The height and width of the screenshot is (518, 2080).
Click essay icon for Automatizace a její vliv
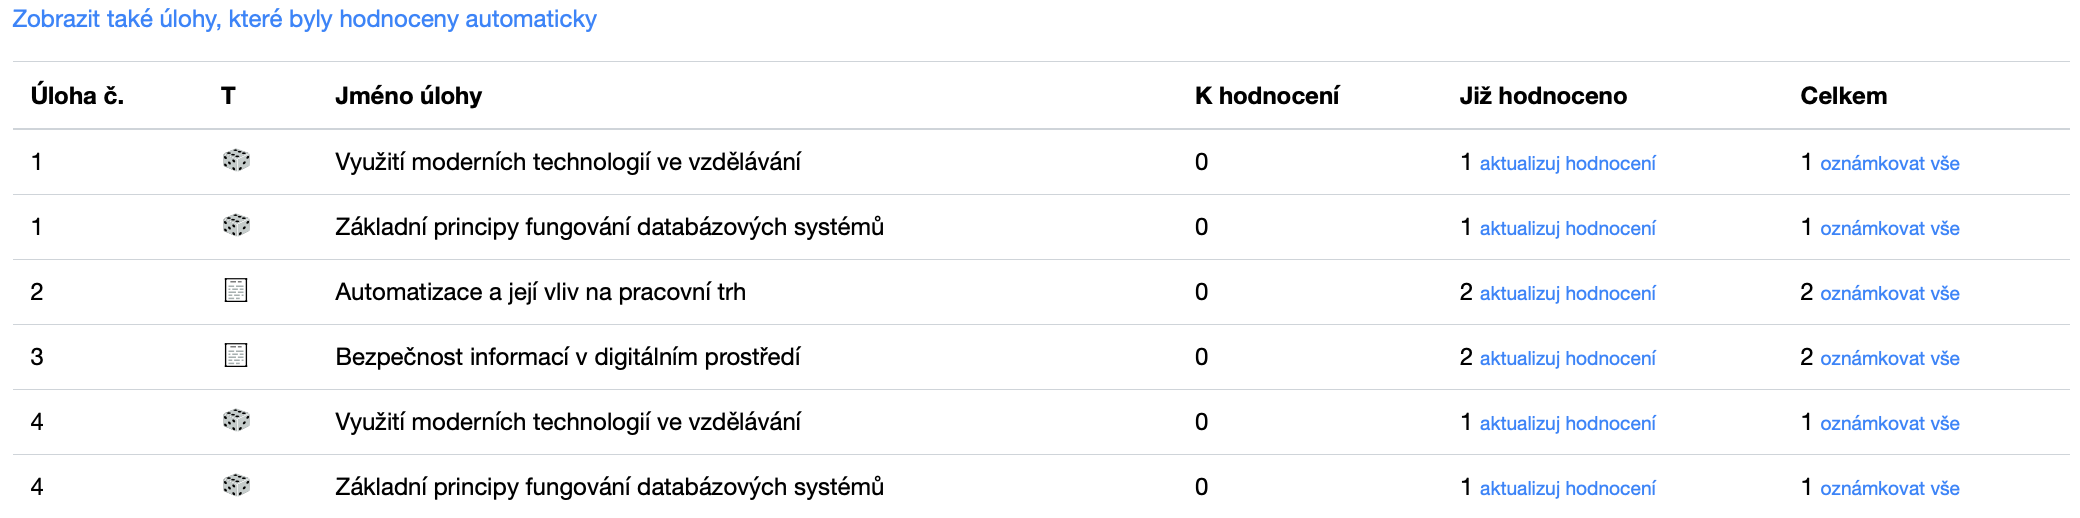point(236,291)
